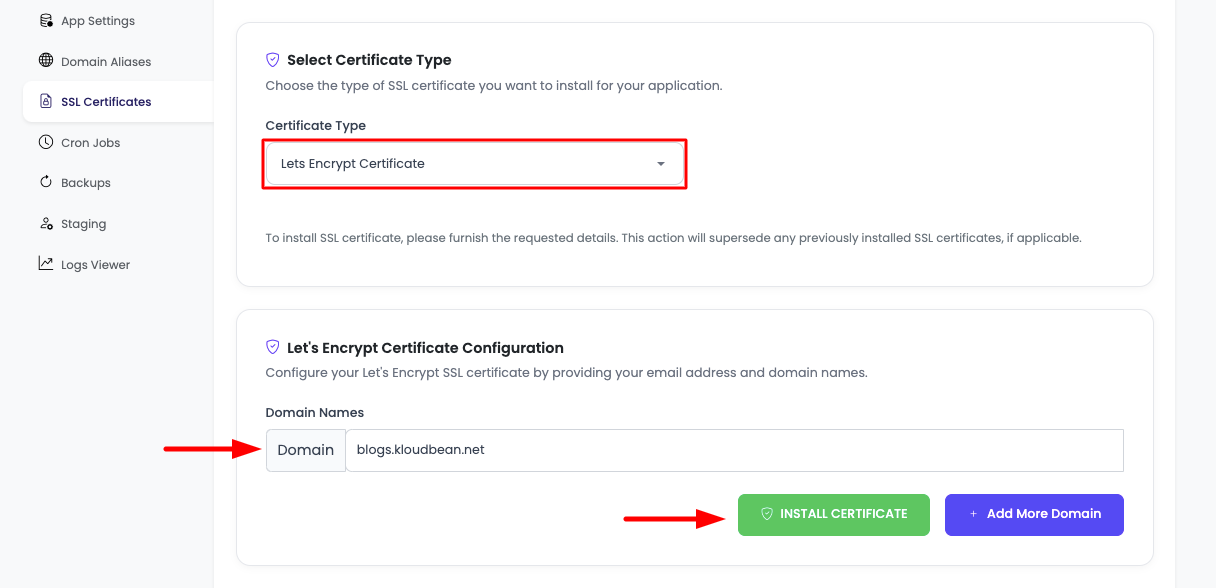
Task: Switch to the SSL Certificates section
Action: tap(104, 101)
